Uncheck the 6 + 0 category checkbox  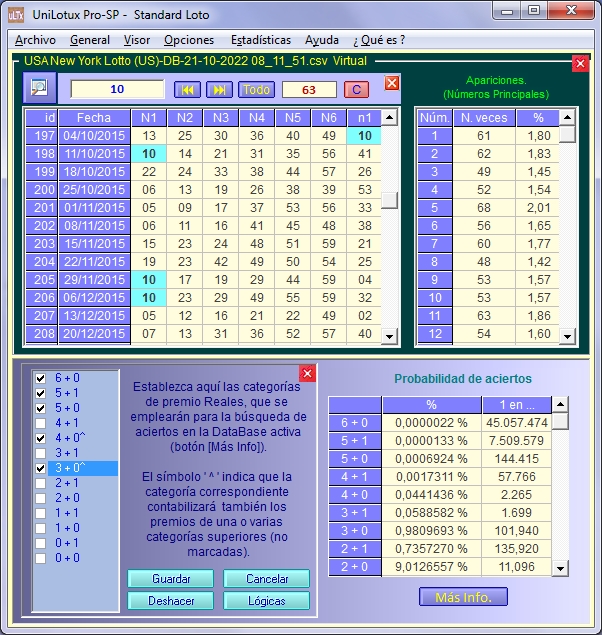pyautogui.click(x=41, y=379)
